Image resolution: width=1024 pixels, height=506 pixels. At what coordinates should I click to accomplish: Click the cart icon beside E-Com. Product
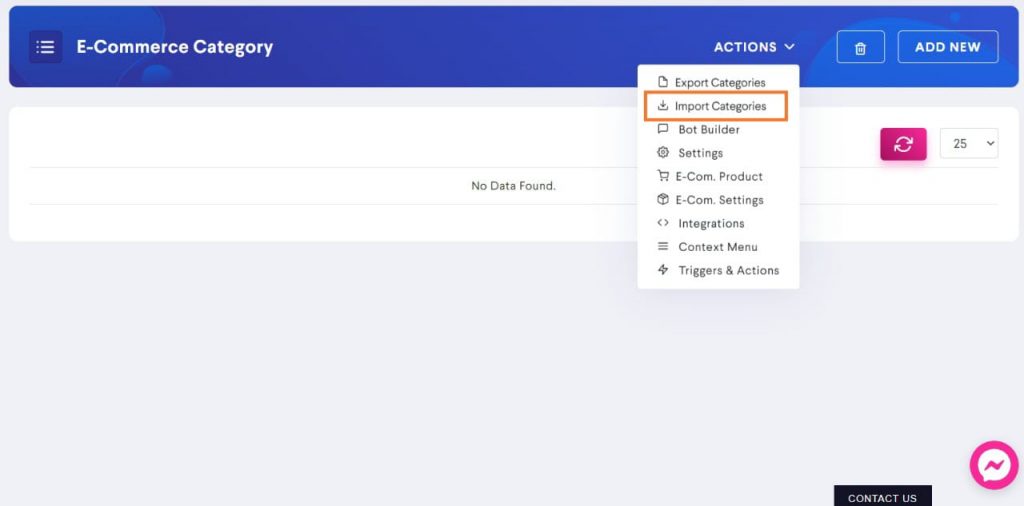pyautogui.click(x=663, y=176)
